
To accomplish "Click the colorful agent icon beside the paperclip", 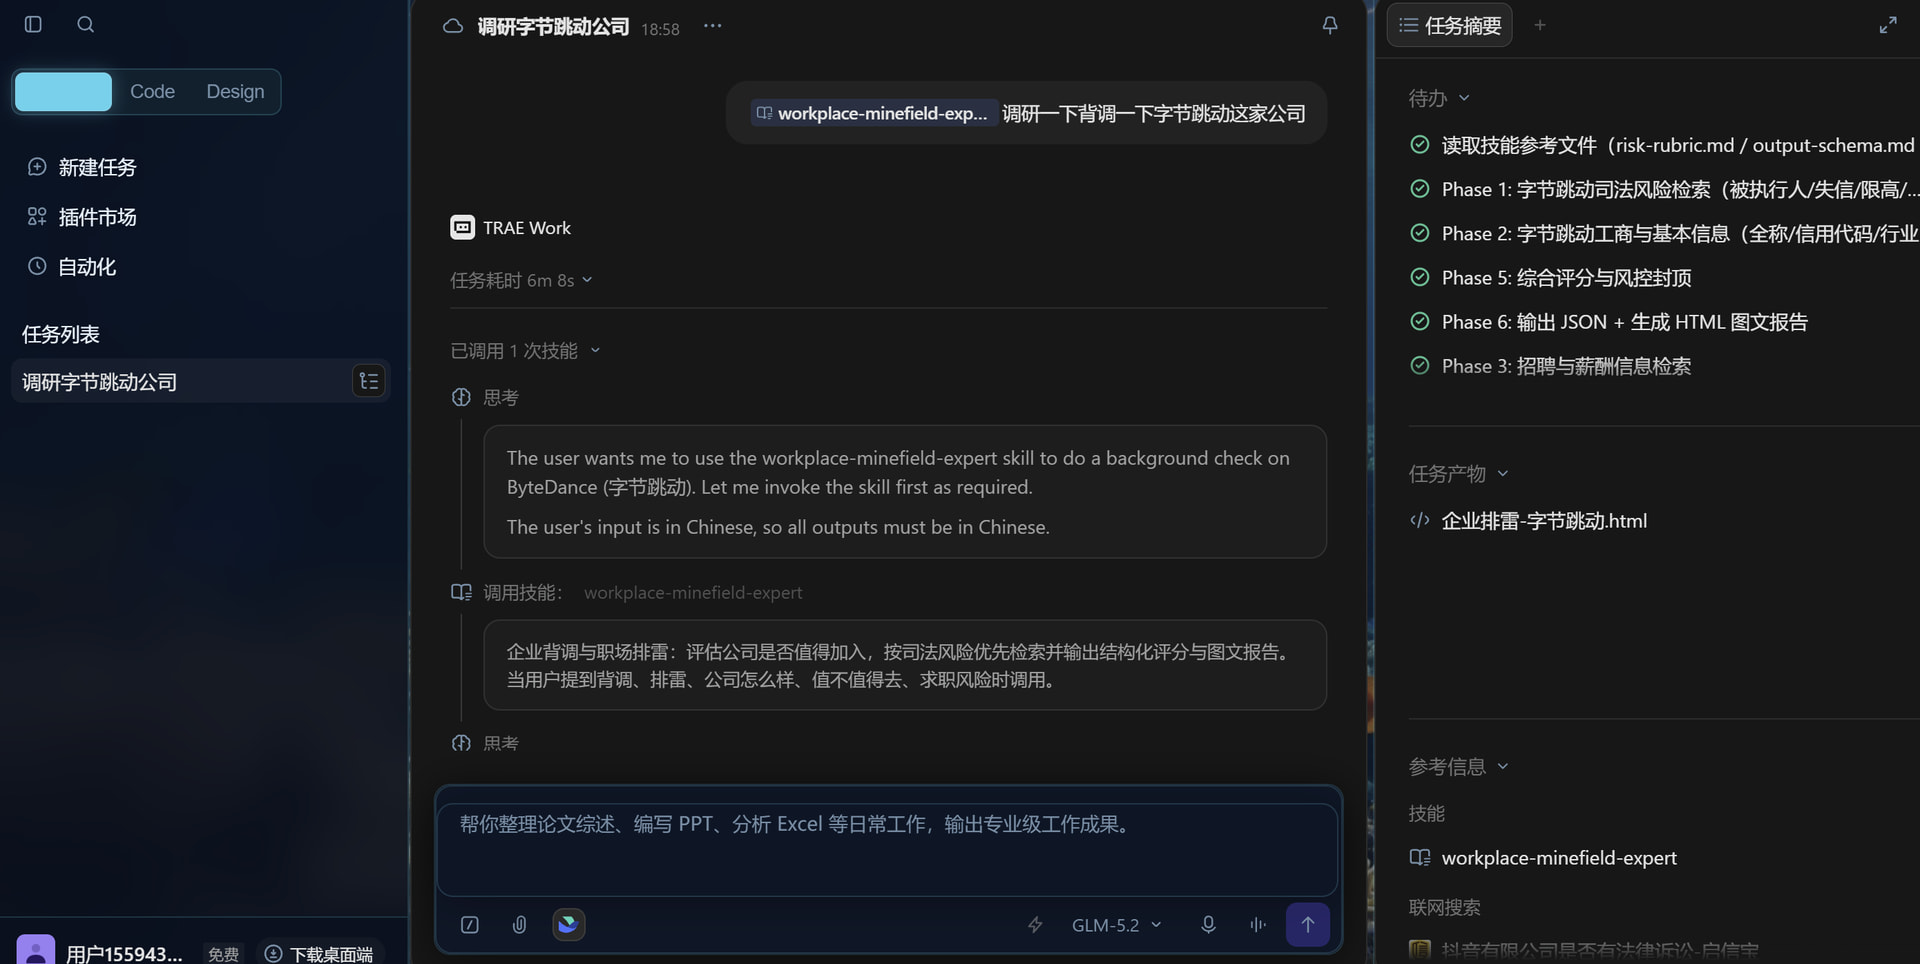I will [x=569, y=924].
